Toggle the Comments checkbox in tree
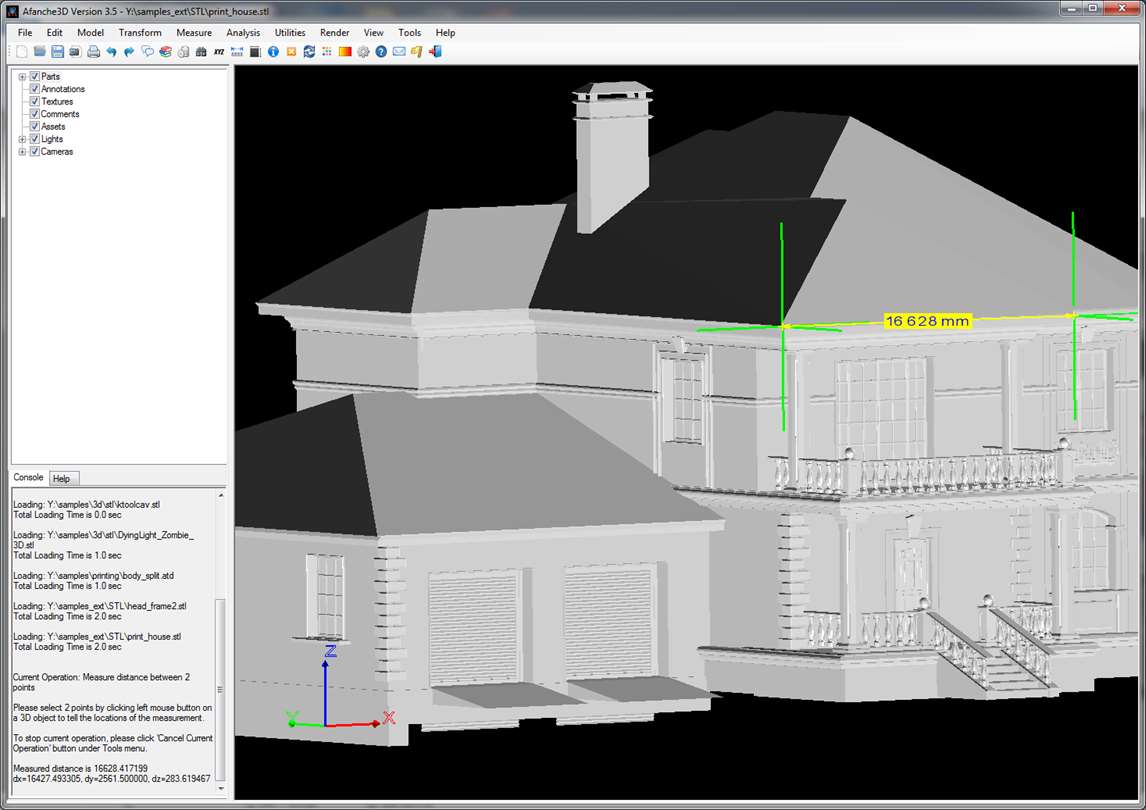This screenshot has width=1146, height=810. [x=34, y=113]
